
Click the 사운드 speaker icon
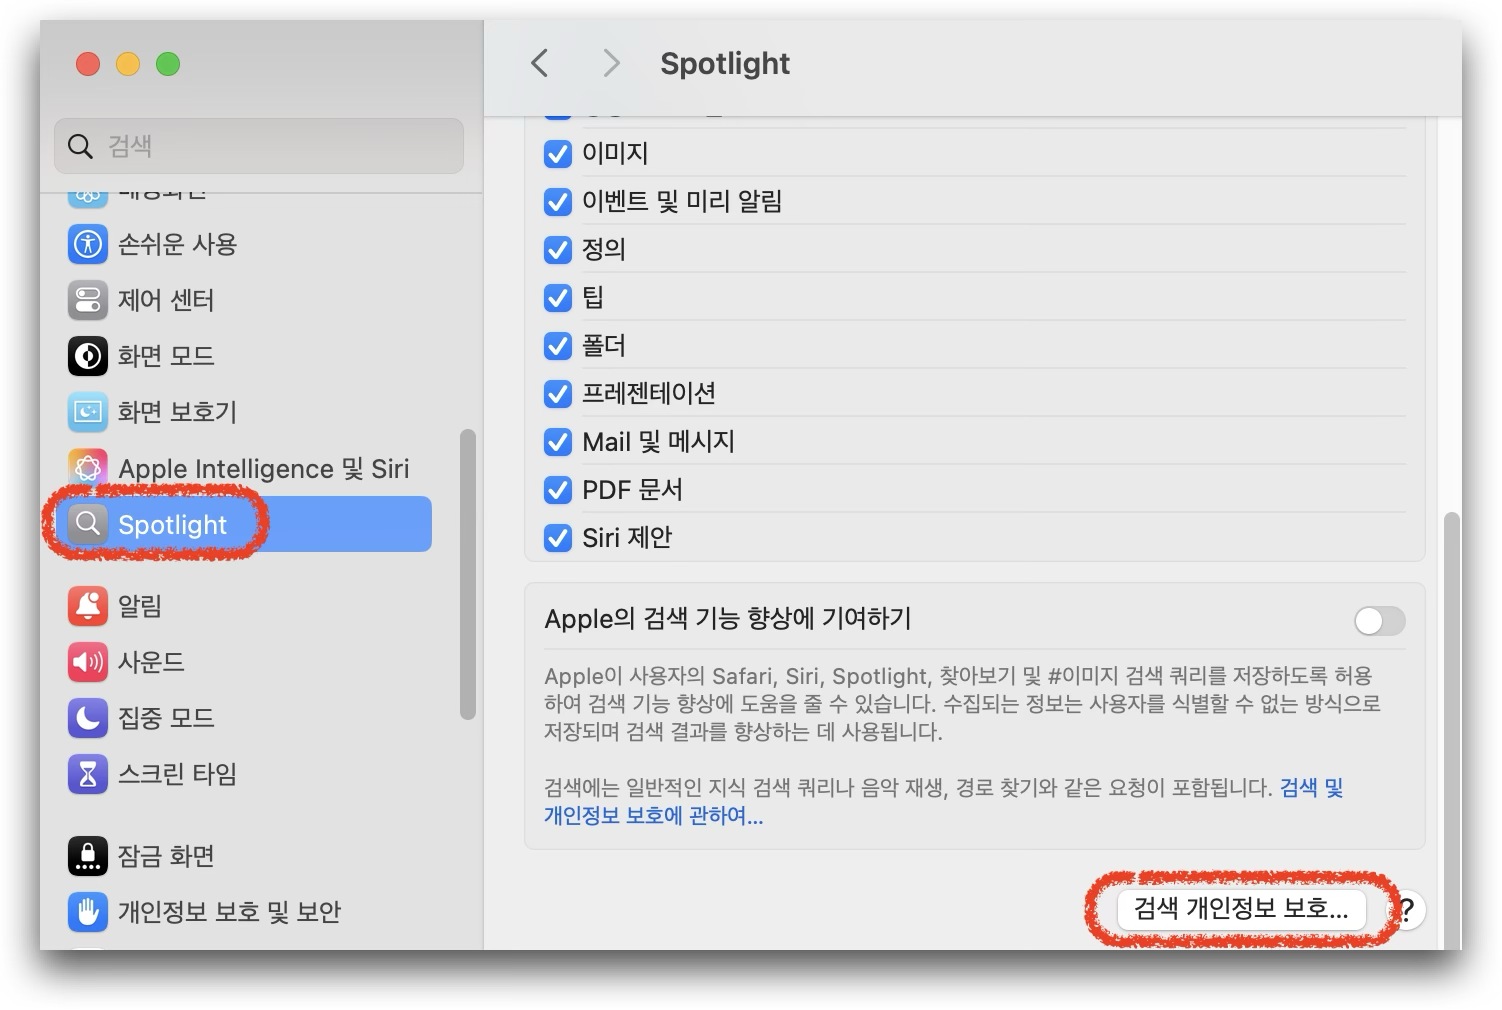88,661
